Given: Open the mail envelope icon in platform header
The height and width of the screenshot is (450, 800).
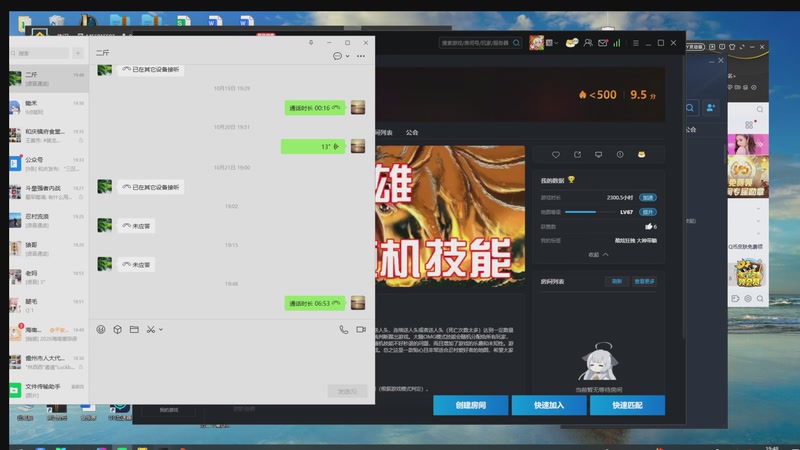Looking at the screenshot, I should [603, 43].
